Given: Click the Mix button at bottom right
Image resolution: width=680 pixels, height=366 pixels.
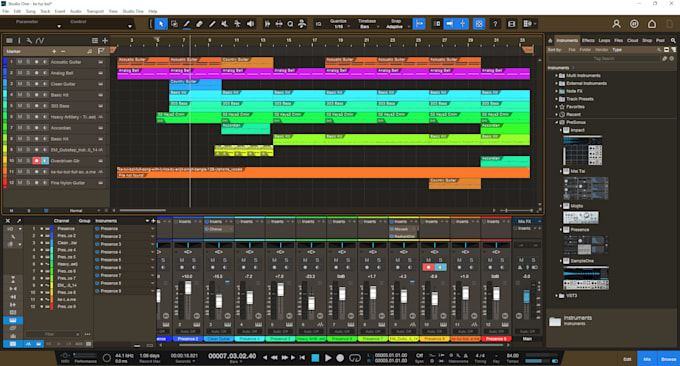Looking at the screenshot, I should point(647,359).
